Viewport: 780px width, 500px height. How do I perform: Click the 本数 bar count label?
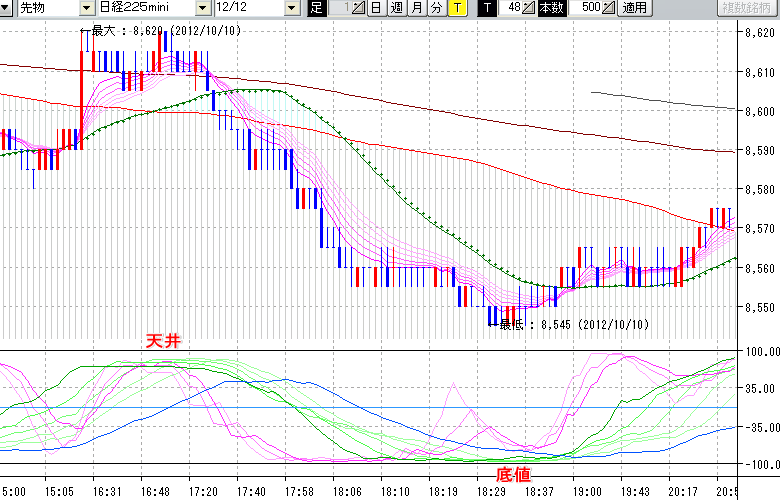pyautogui.click(x=551, y=8)
